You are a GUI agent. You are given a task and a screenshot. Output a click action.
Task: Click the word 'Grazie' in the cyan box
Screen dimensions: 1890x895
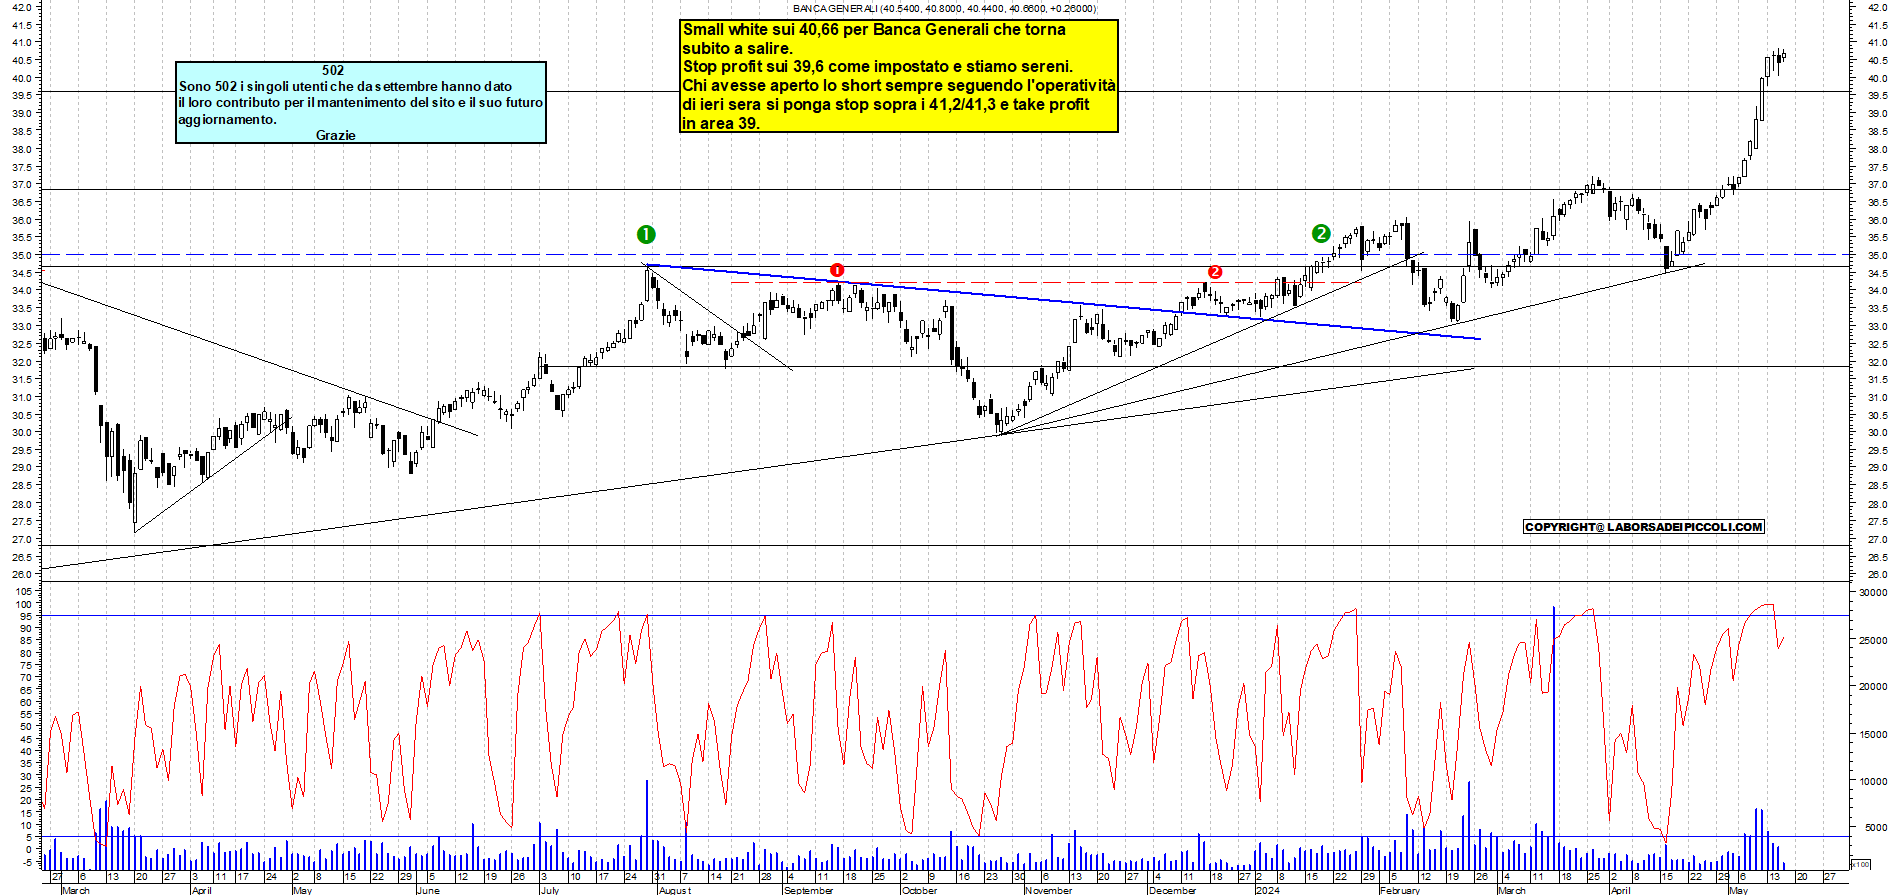point(336,135)
